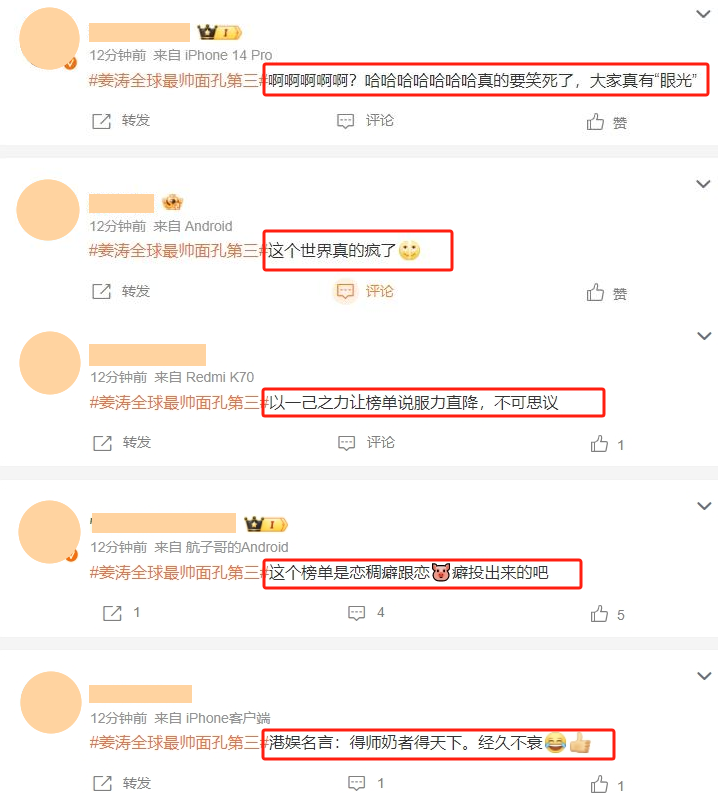Click the crown badge on the 航子哥的Android post
Screen dimensions: 718x798
(x=266, y=524)
